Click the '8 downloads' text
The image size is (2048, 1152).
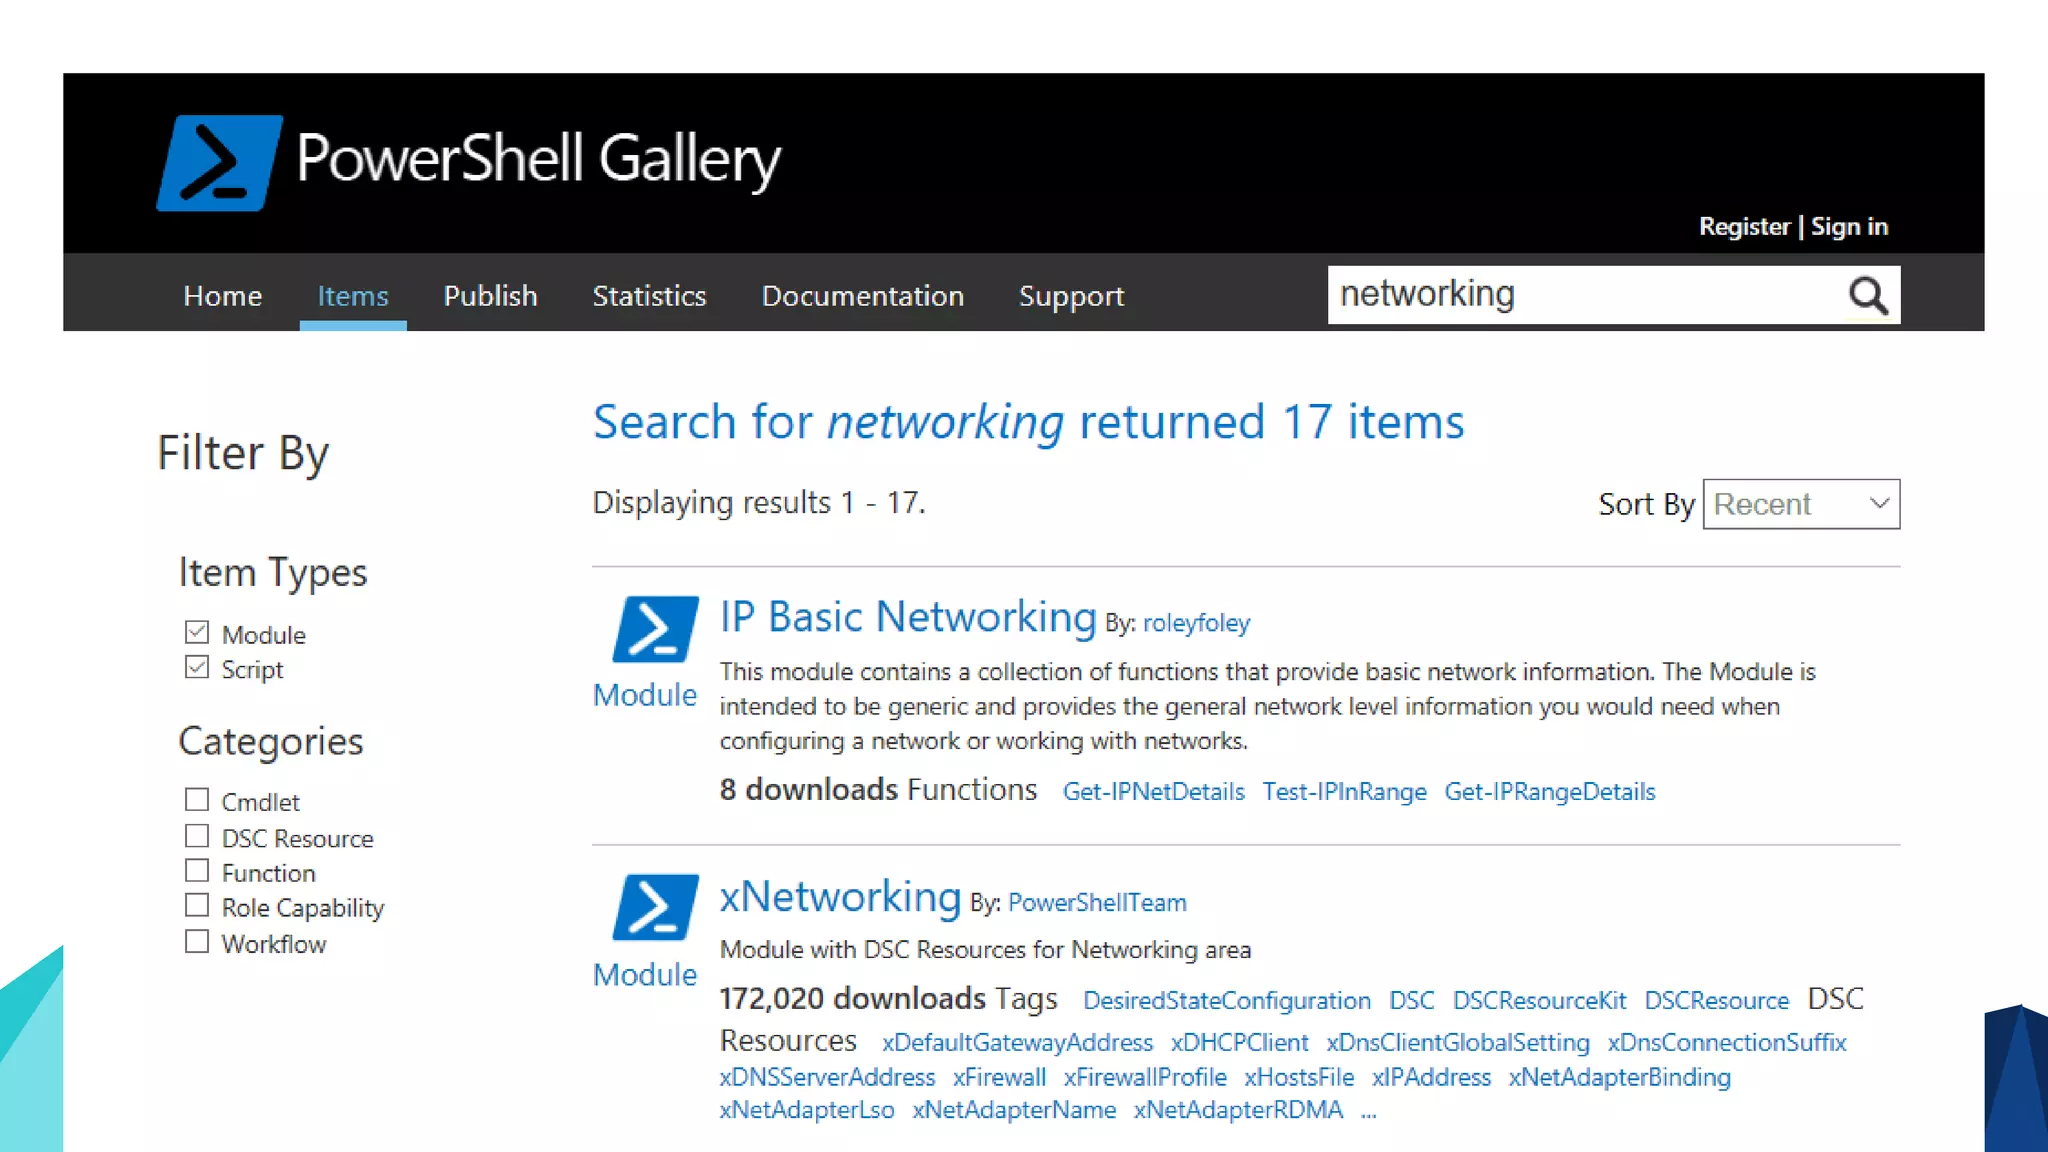pos(809,790)
